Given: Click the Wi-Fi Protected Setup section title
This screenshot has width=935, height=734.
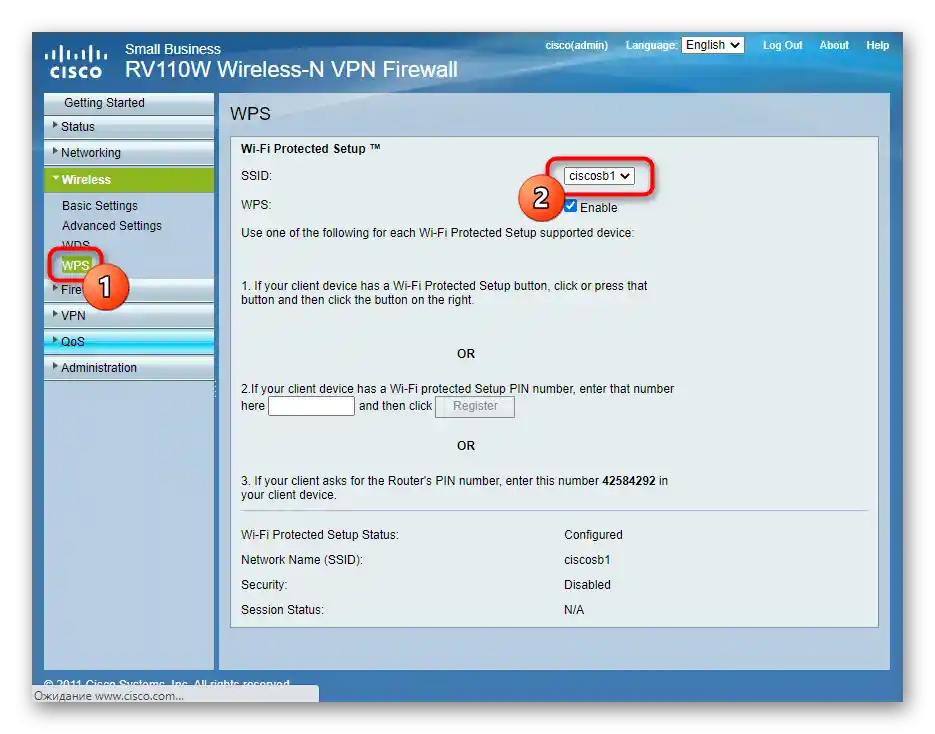Looking at the screenshot, I should tap(310, 148).
